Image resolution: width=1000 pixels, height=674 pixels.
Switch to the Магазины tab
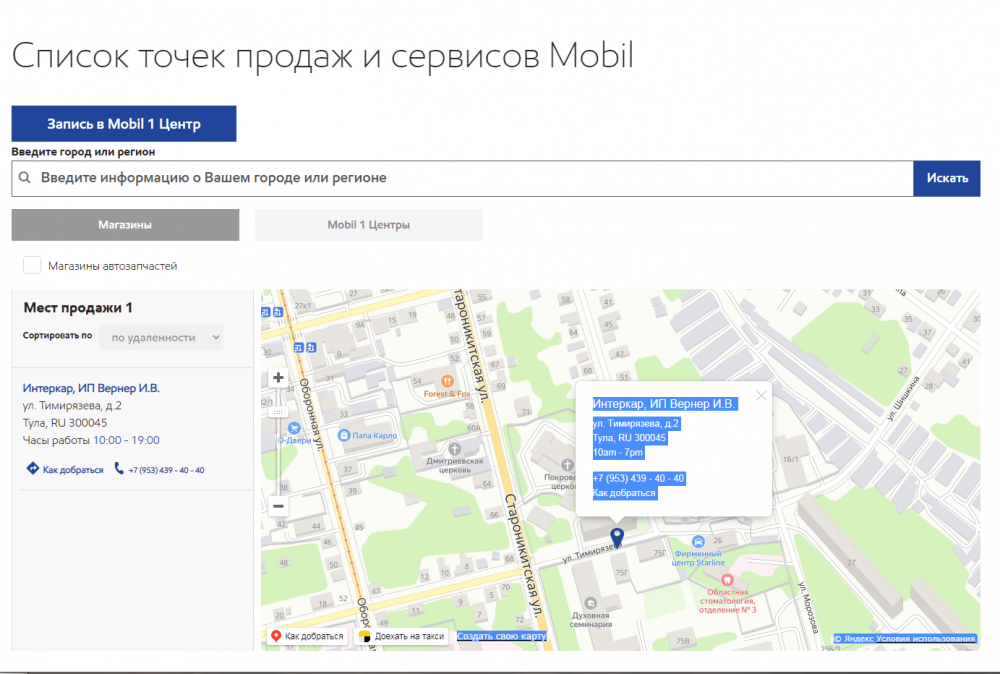click(125, 225)
